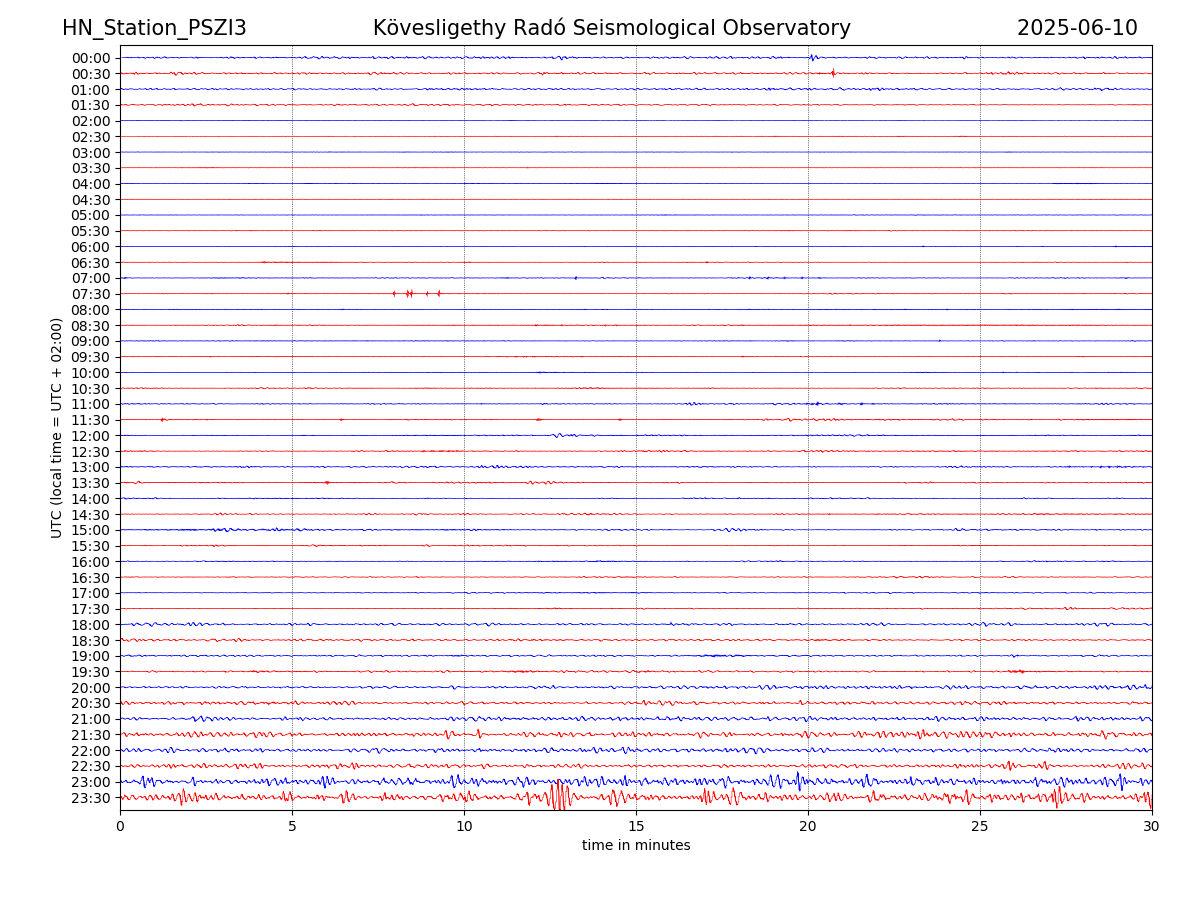1200x900 pixels.
Task: Click the Kövesligethy Radó Seismological Observatory title
Action: point(611,28)
